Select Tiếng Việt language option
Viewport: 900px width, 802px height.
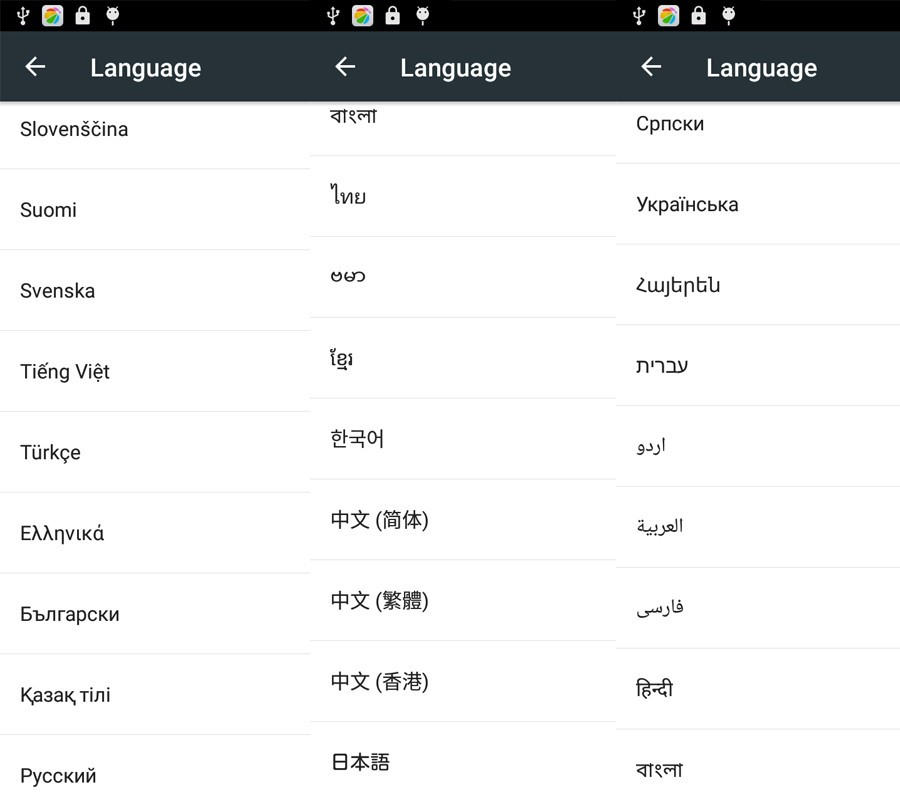(x=65, y=372)
